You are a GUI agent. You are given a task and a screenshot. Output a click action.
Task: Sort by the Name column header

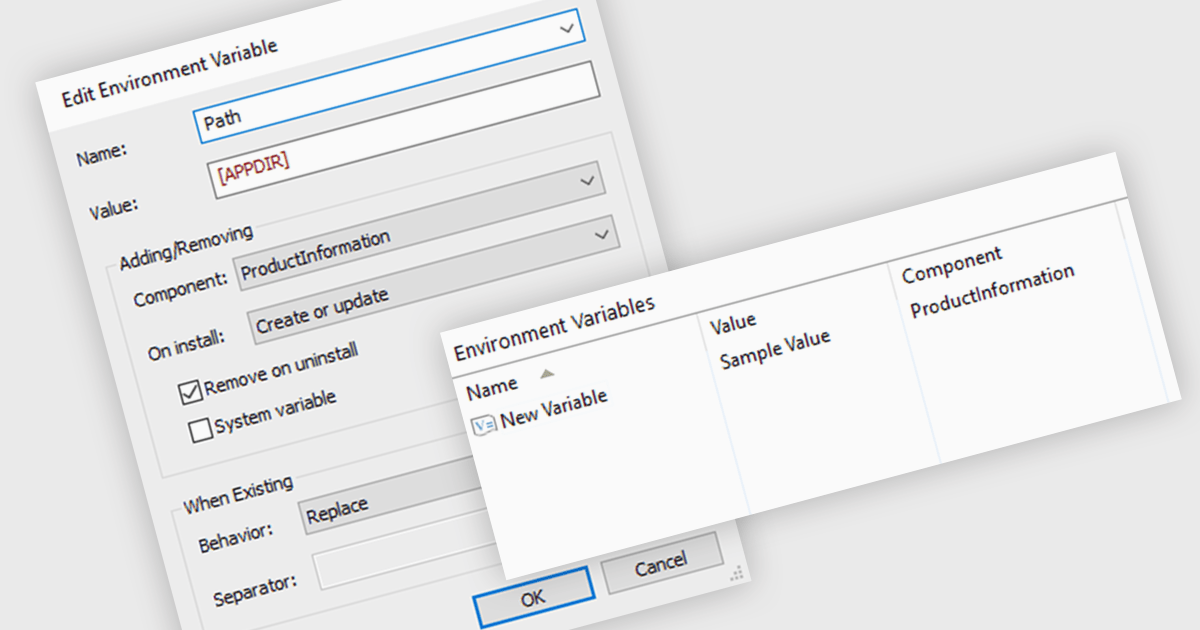(x=492, y=385)
